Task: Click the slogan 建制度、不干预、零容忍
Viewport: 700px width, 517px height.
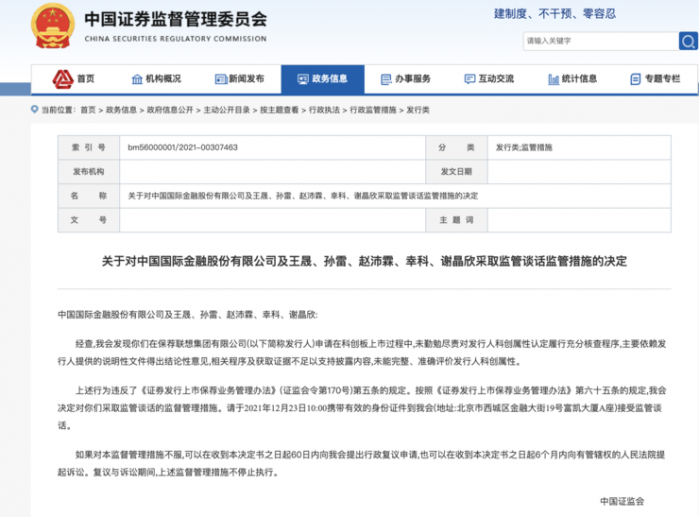Action: (555, 14)
